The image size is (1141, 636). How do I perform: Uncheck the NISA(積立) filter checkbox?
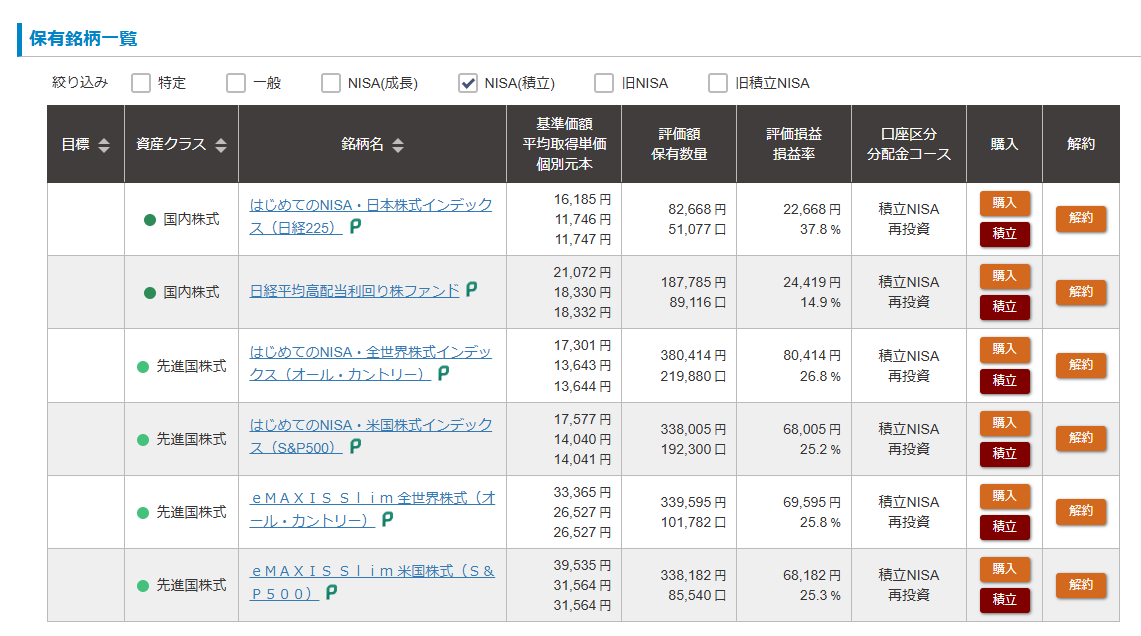pos(468,83)
